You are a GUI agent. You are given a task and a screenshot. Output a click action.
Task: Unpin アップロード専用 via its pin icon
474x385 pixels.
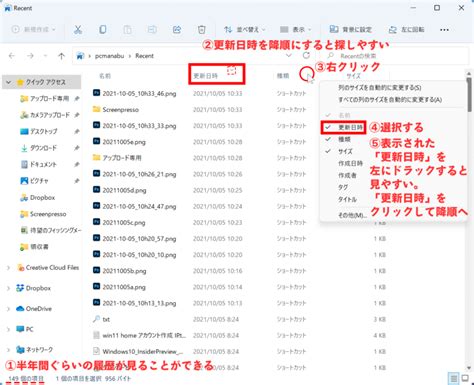(77, 99)
